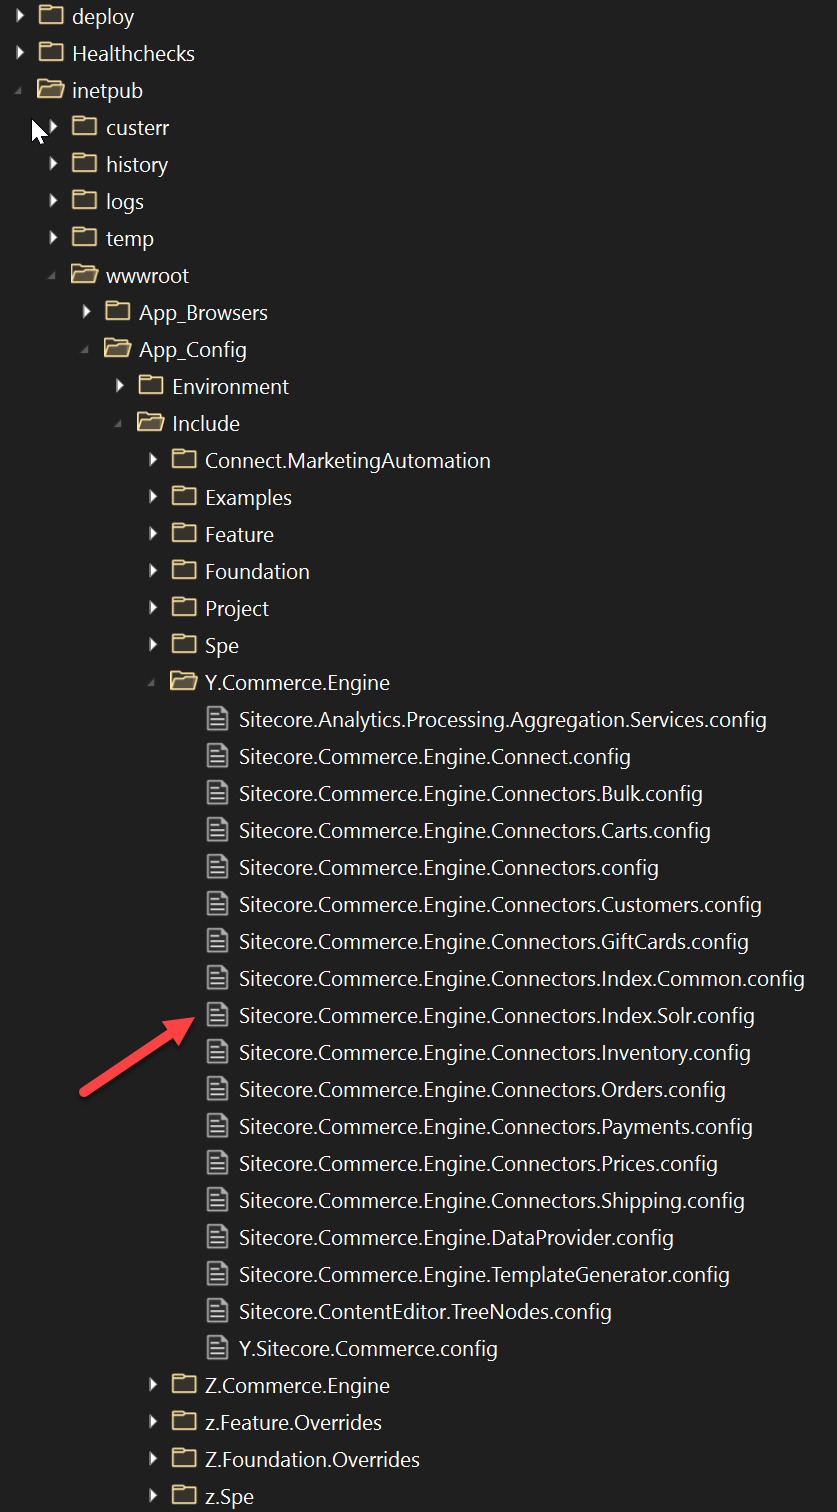
Task: Open Sitecore.Analytics.Processing.Aggregation.Services.config
Action: [502, 719]
